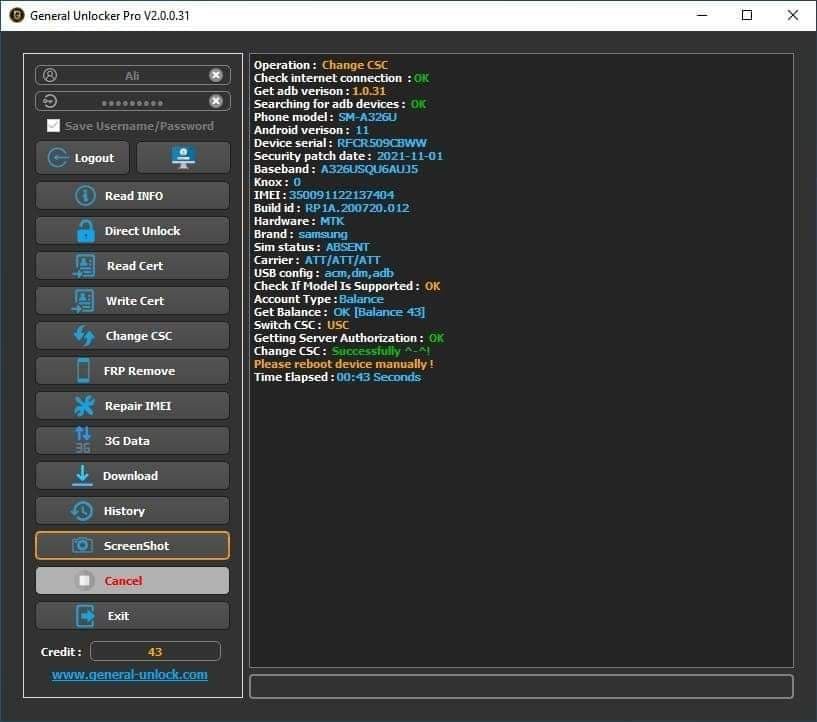The image size is (817, 722).
Task: Click Build id RP1A.200720.012 text
Action: [x=357, y=208]
